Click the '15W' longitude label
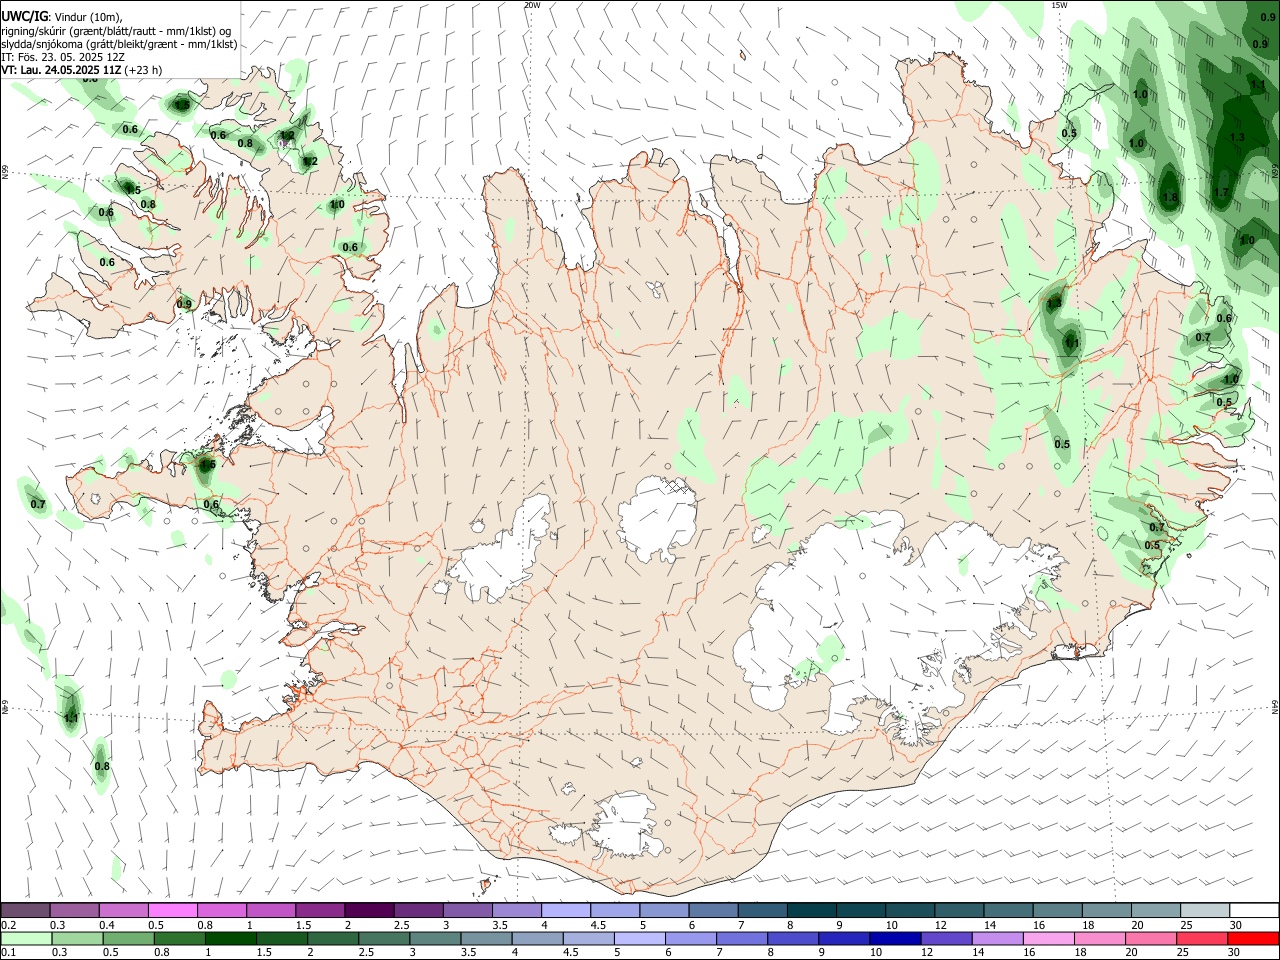This screenshot has width=1280, height=960. (x=1059, y=5)
